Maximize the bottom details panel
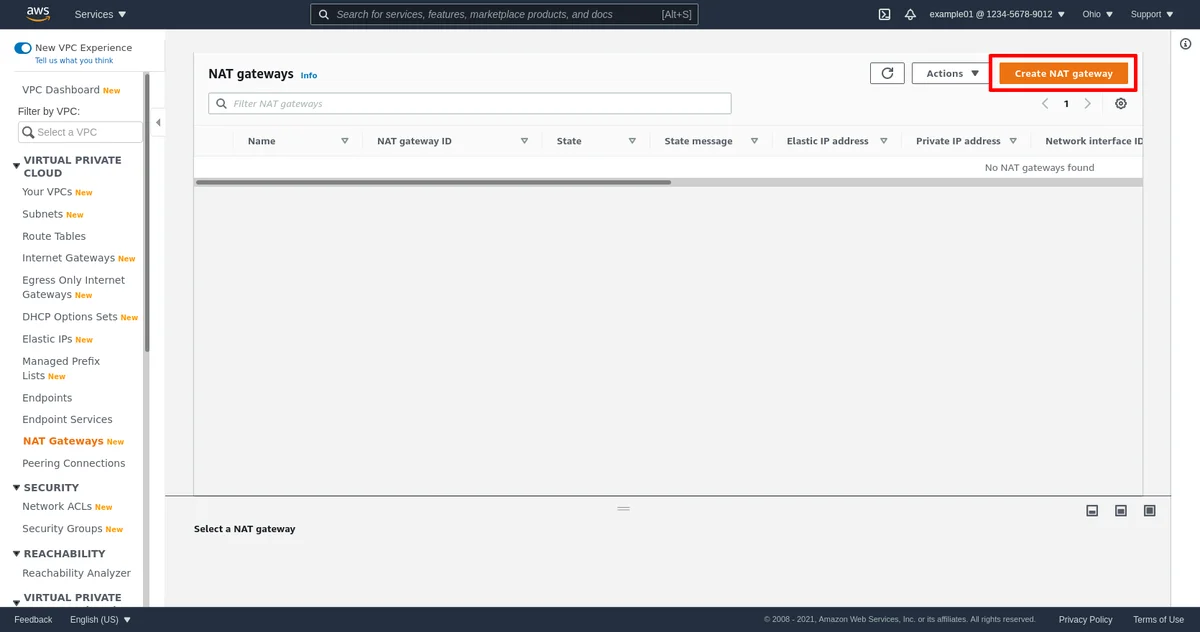1200x632 pixels. 1150,511
